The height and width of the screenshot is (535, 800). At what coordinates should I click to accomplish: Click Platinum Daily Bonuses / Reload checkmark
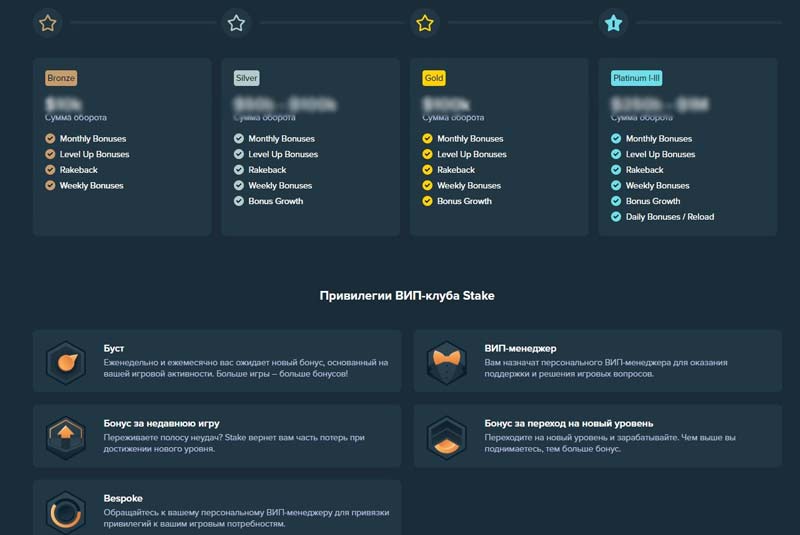[x=616, y=217]
